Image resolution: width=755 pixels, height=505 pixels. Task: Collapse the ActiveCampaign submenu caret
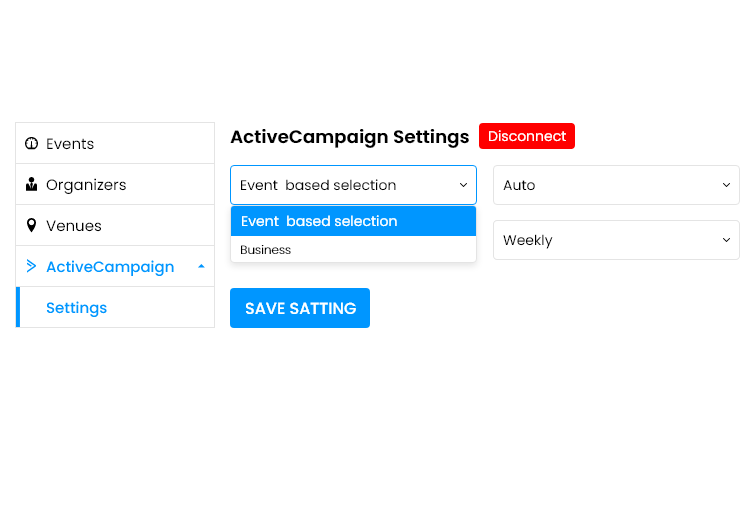[201, 266]
